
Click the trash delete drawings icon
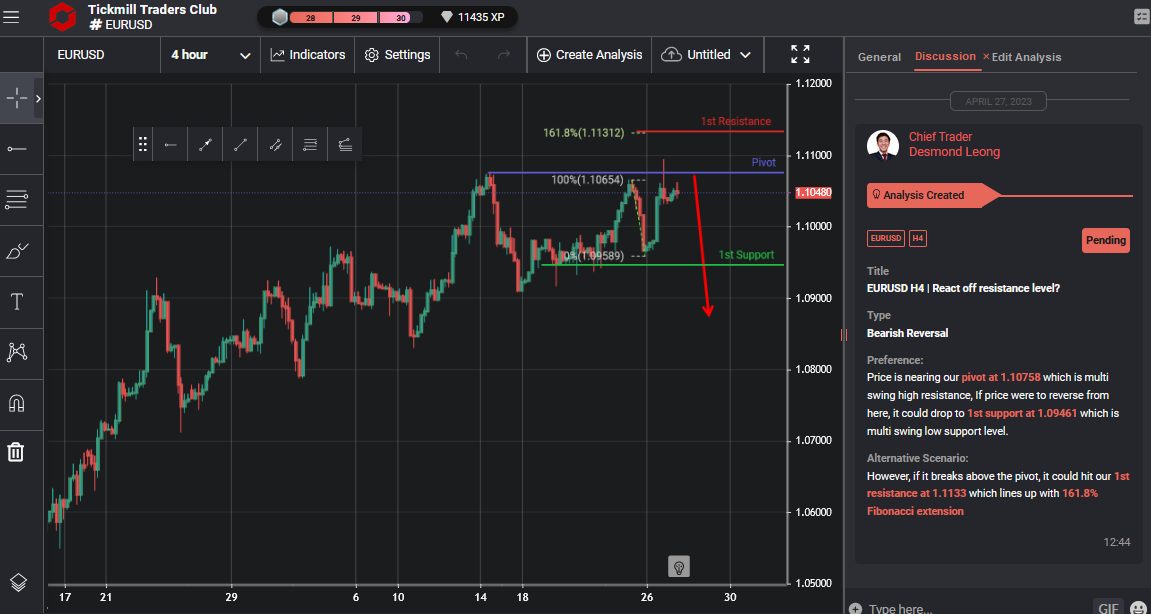point(15,452)
